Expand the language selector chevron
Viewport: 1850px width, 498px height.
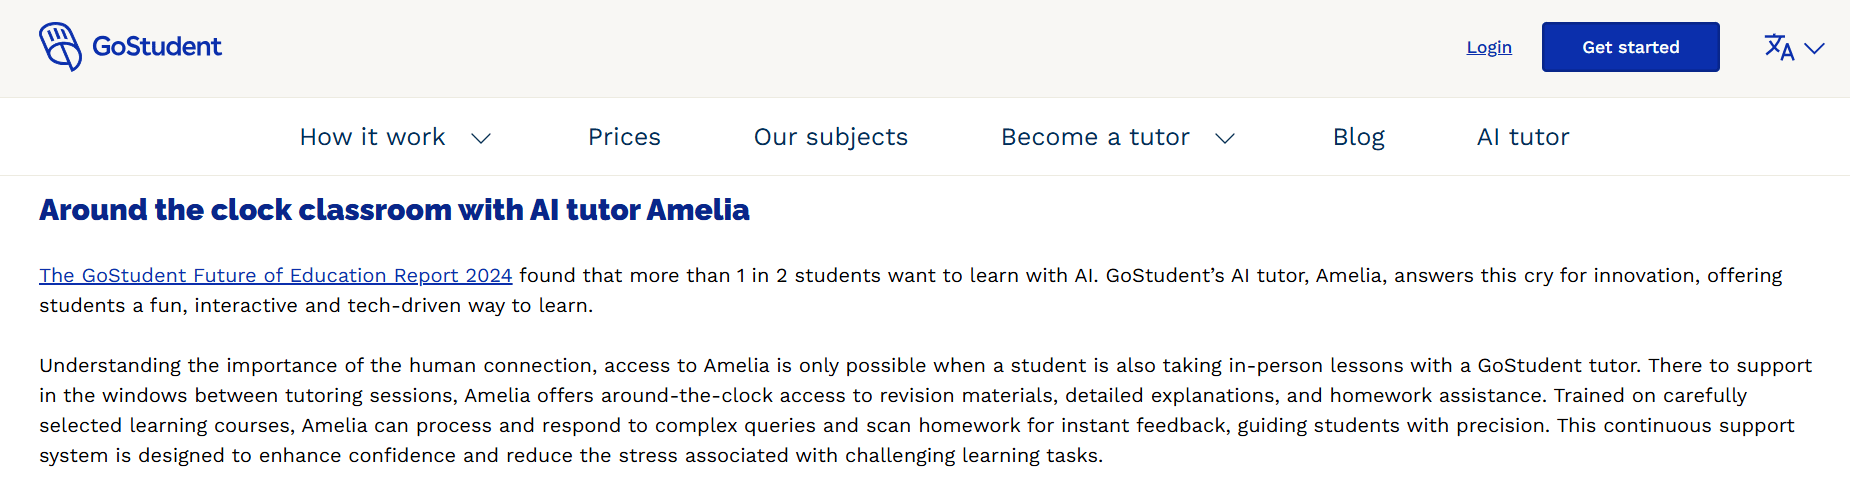point(1814,48)
